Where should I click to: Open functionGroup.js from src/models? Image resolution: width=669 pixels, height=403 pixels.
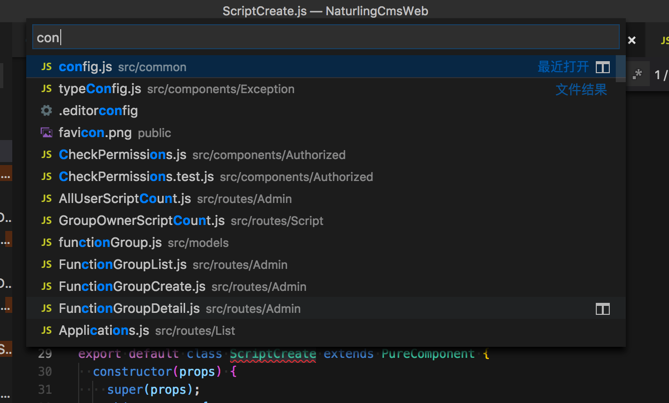[326, 243]
